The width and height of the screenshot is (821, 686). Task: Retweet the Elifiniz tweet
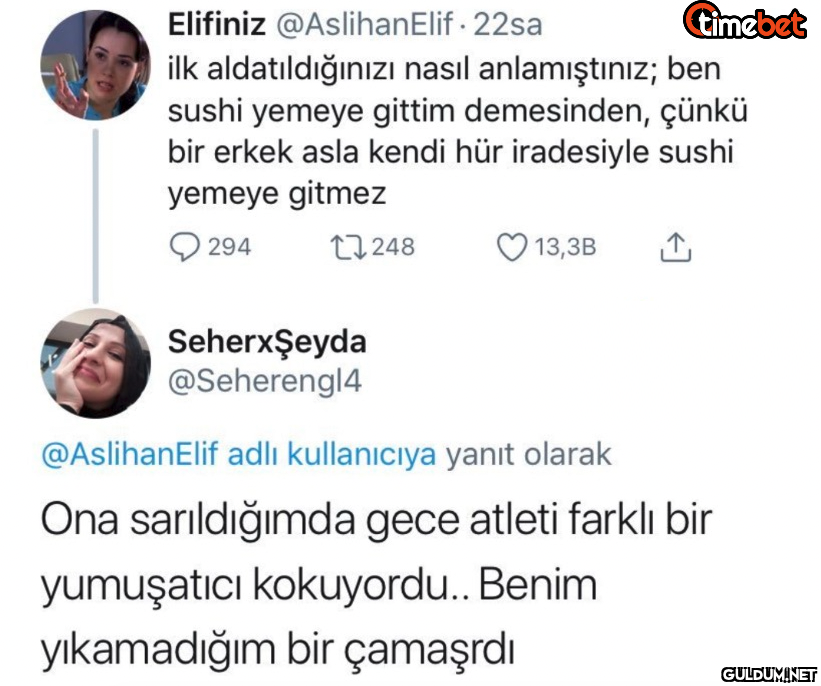pyautogui.click(x=348, y=248)
